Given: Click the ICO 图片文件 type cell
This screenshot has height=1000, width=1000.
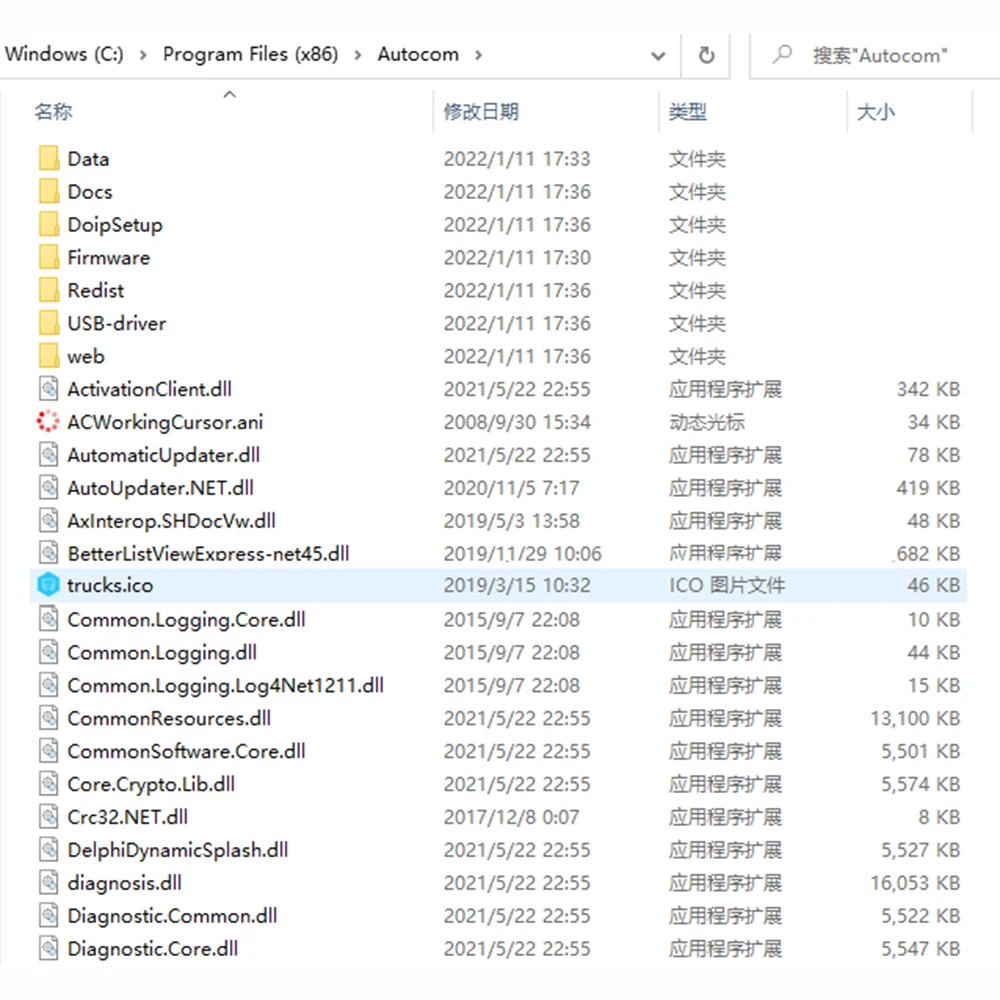Looking at the screenshot, I should click(727, 585).
